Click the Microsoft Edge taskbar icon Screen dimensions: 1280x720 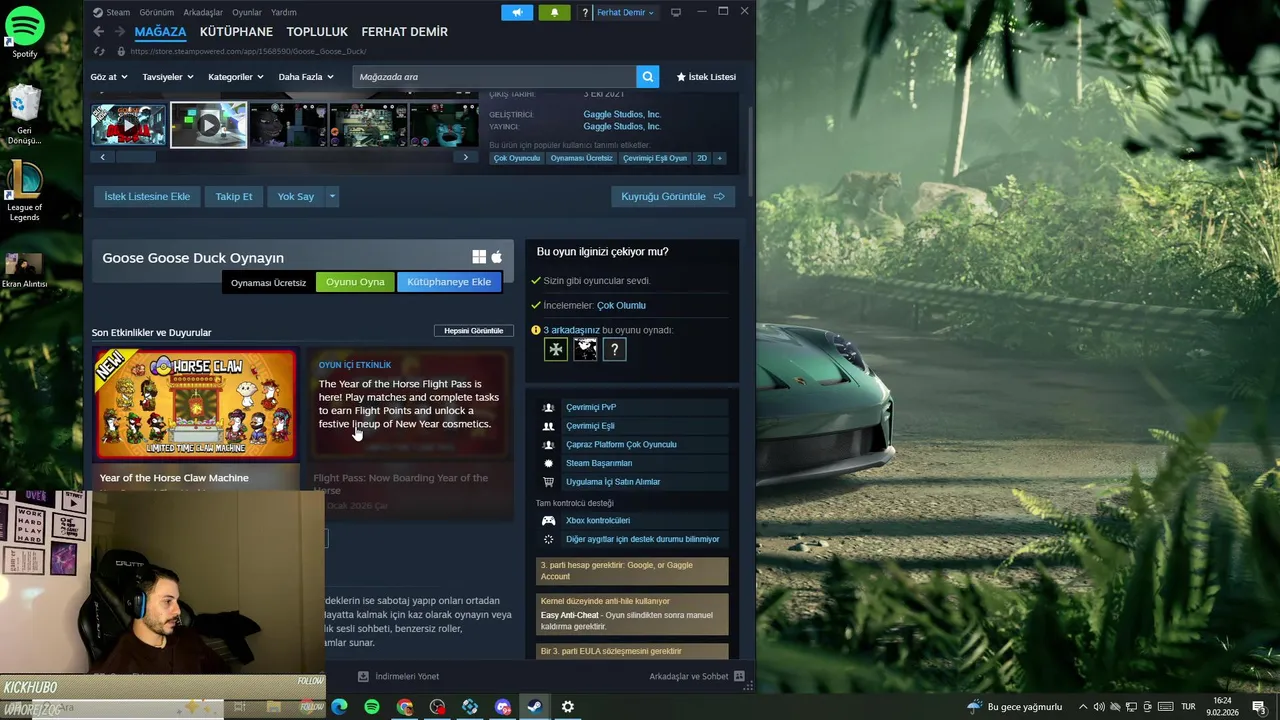339,707
